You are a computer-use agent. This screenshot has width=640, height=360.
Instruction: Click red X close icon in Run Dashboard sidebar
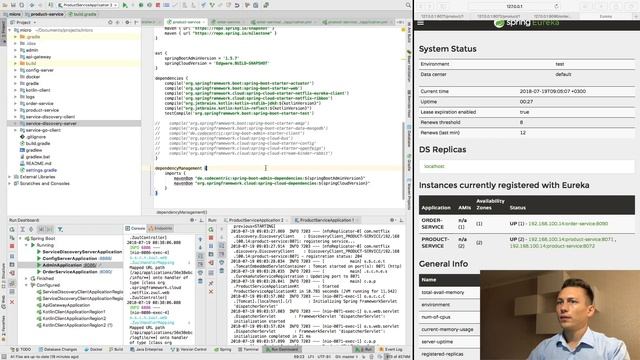coord(12,302)
